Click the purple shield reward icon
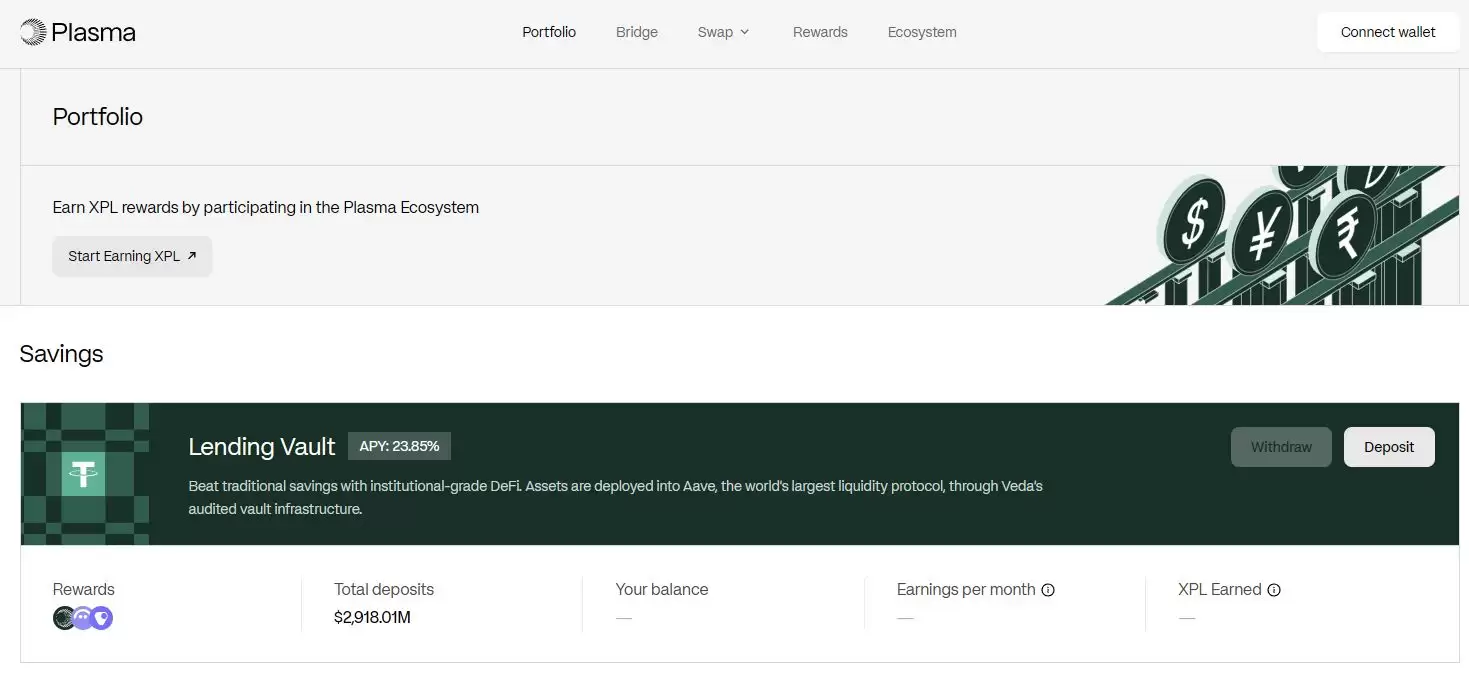 (x=102, y=618)
